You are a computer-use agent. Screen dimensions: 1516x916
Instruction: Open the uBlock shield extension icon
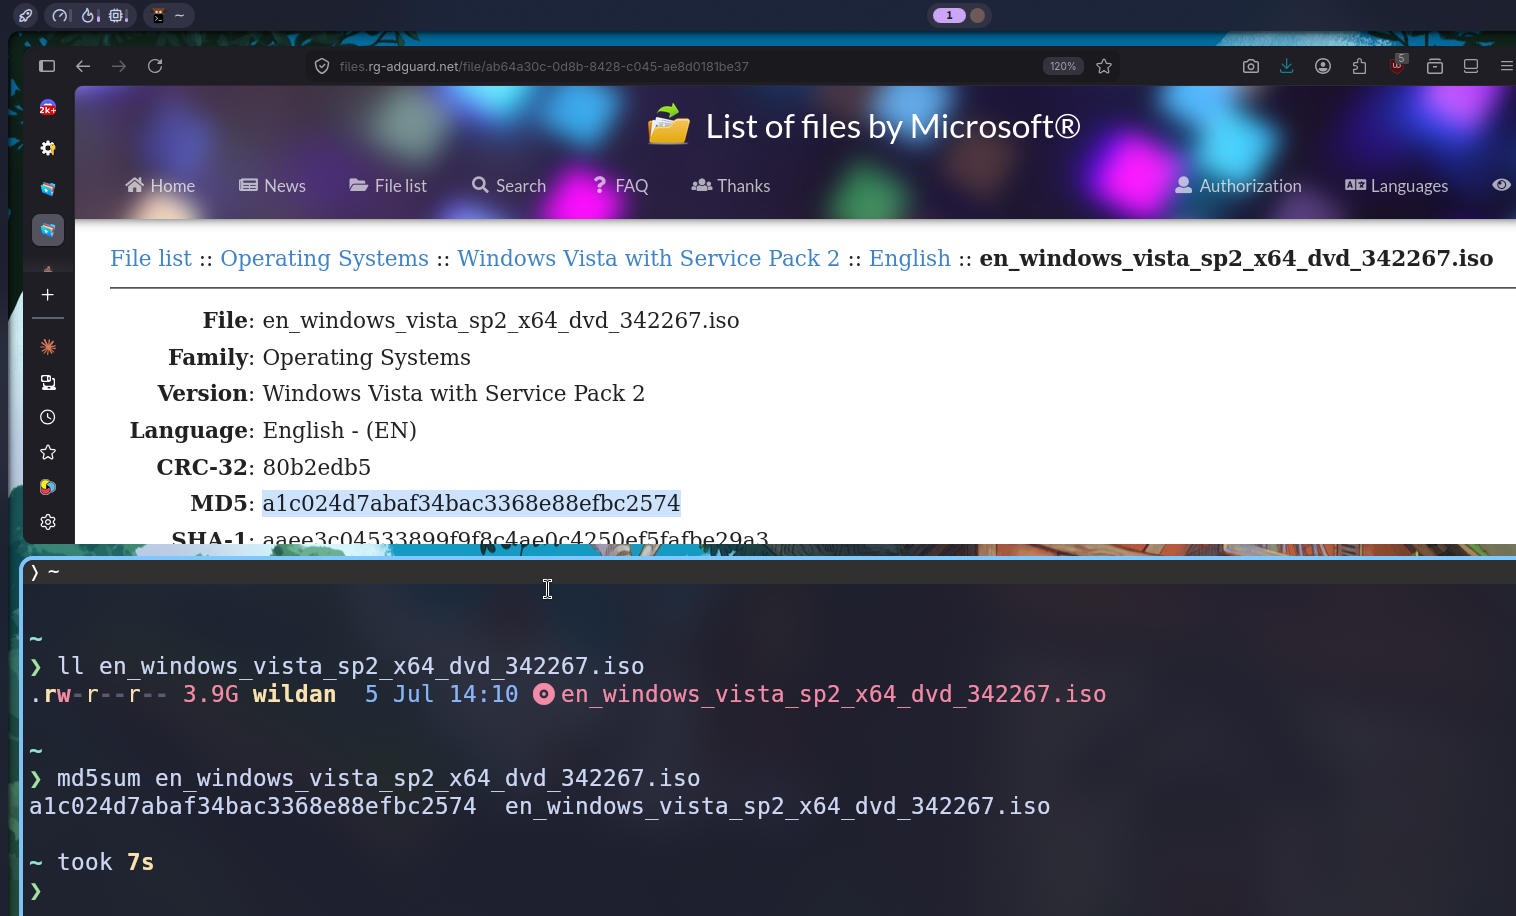[x=1397, y=65]
